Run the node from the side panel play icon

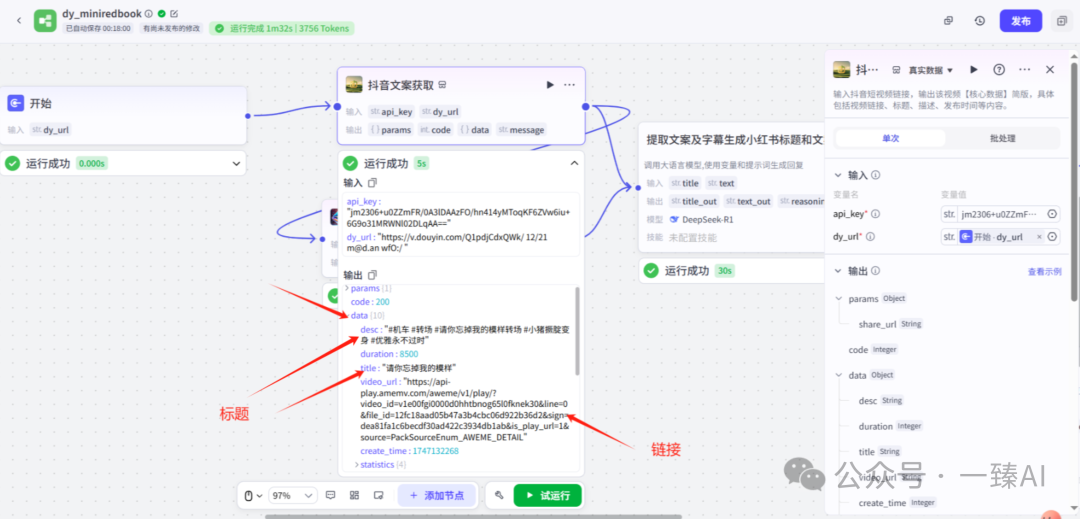point(973,70)
